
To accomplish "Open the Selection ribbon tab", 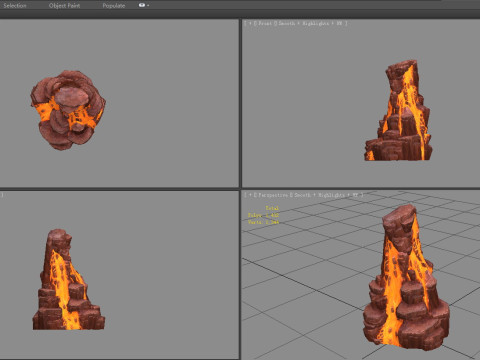I will pyautogui.click(x=15, y=5).
